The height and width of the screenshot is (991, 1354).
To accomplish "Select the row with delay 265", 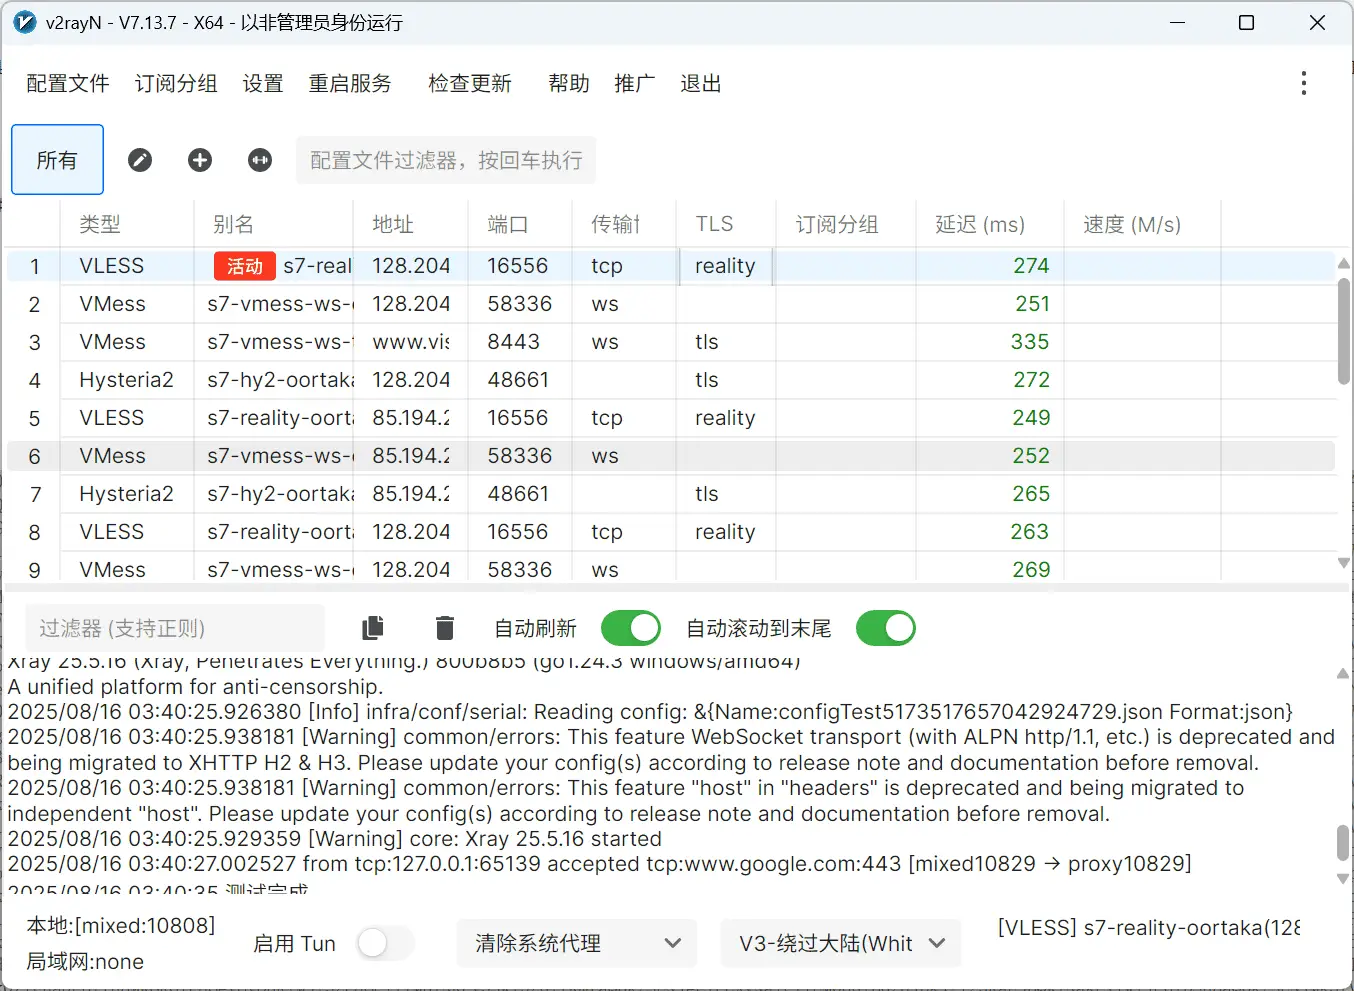I will [x=671, y=494].
